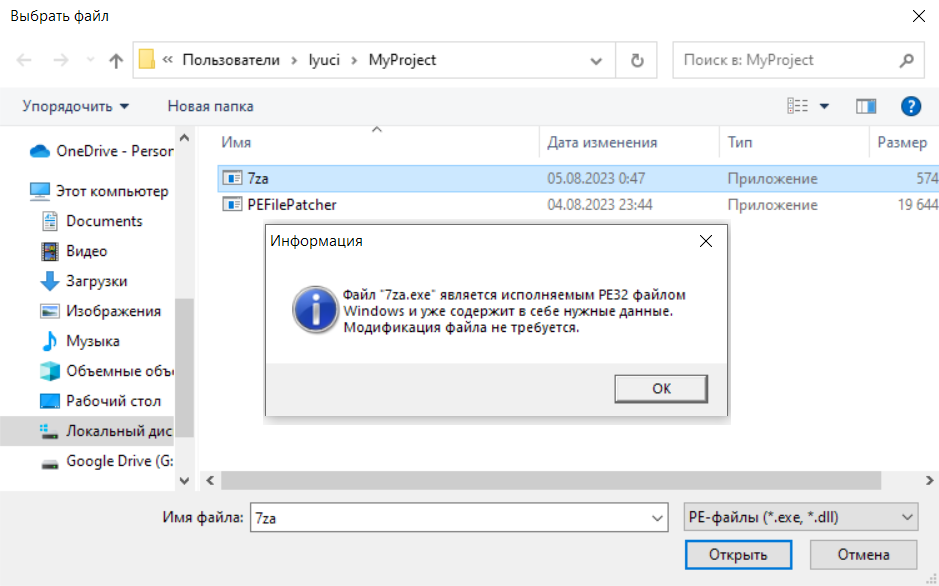This screenshot has width=939, height=586.
Task: Open the Загрузки folder in sidebar
Action: [x=96, y=281]
